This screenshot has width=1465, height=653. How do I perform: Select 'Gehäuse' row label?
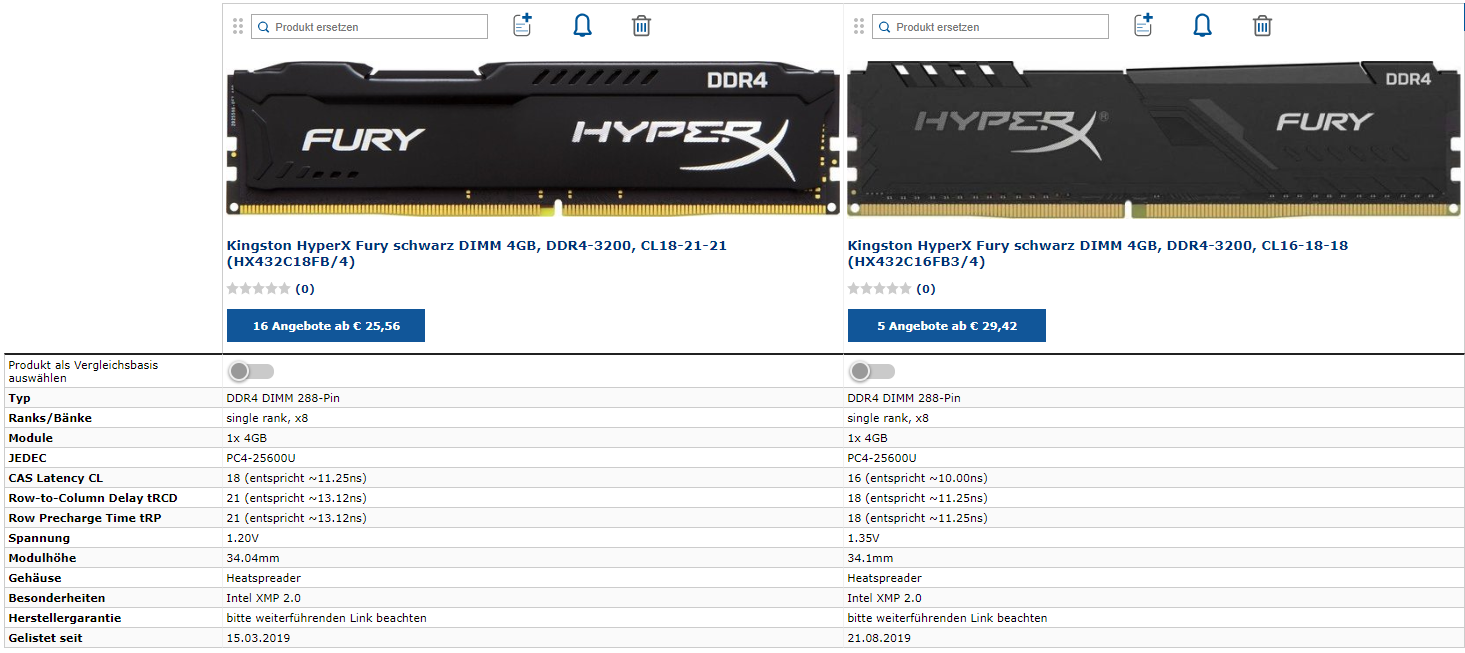click(x=35, y=578)
